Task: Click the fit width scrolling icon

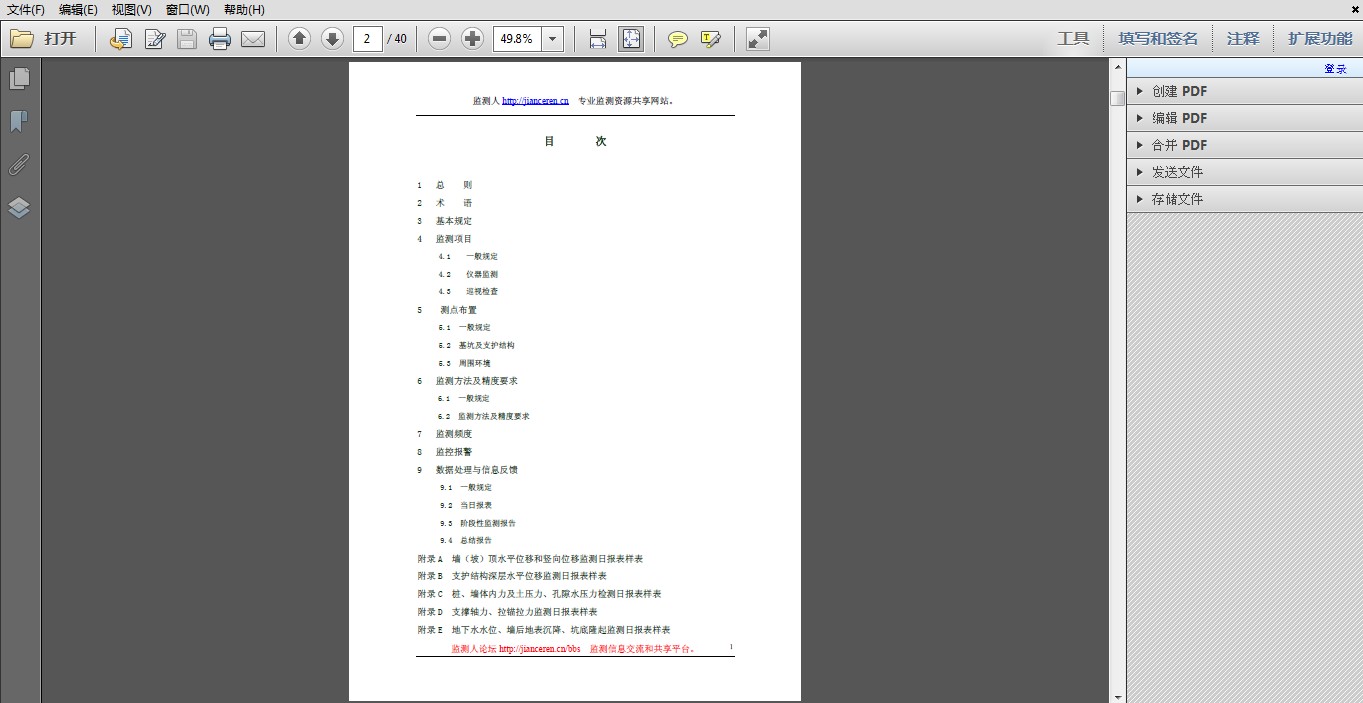Action: pos(598,39)
